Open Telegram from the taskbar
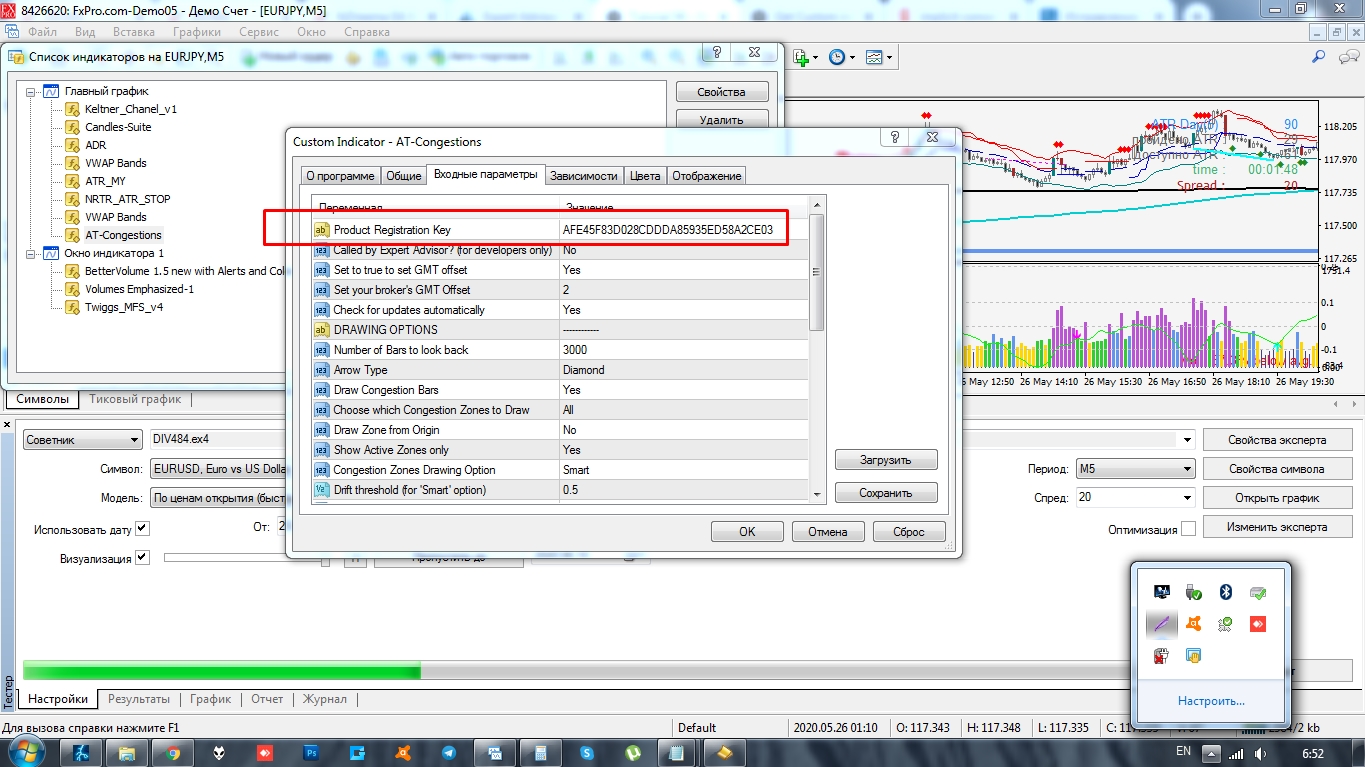The width and height of the screenshot is (1365, 767). 449,752
